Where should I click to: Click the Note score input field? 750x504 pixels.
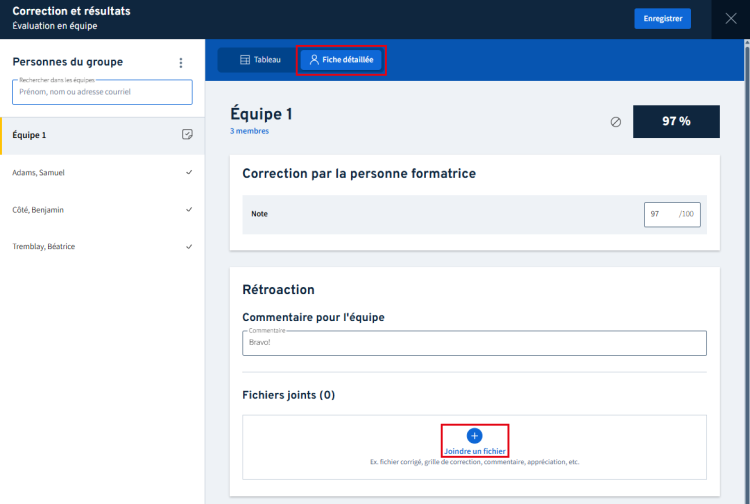672,214
